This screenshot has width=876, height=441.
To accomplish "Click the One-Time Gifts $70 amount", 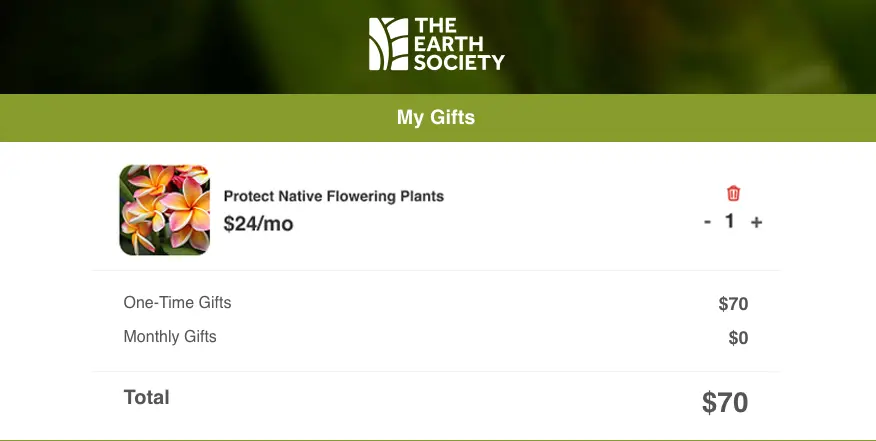I will click(x=733, y=305).
